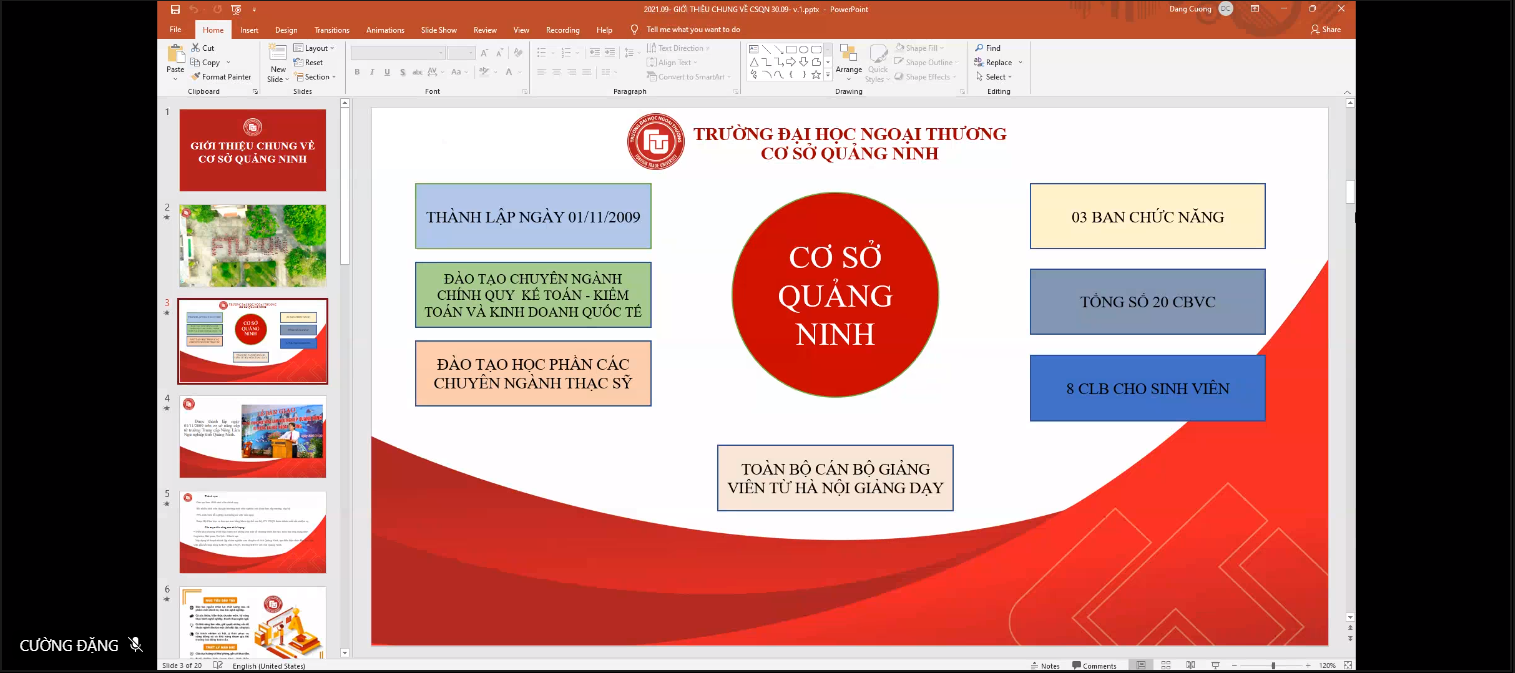Open Comments from the status bar
Viewport: 1515px width, 673px height.
(x=1095, y=666)
